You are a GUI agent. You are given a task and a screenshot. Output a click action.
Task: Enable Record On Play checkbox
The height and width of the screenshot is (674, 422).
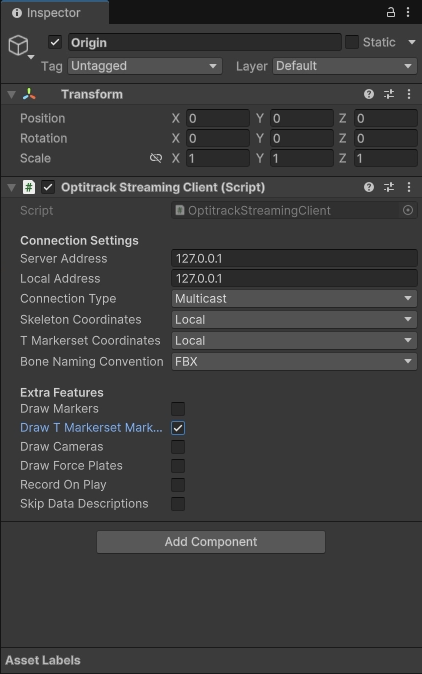coord(178,485)
